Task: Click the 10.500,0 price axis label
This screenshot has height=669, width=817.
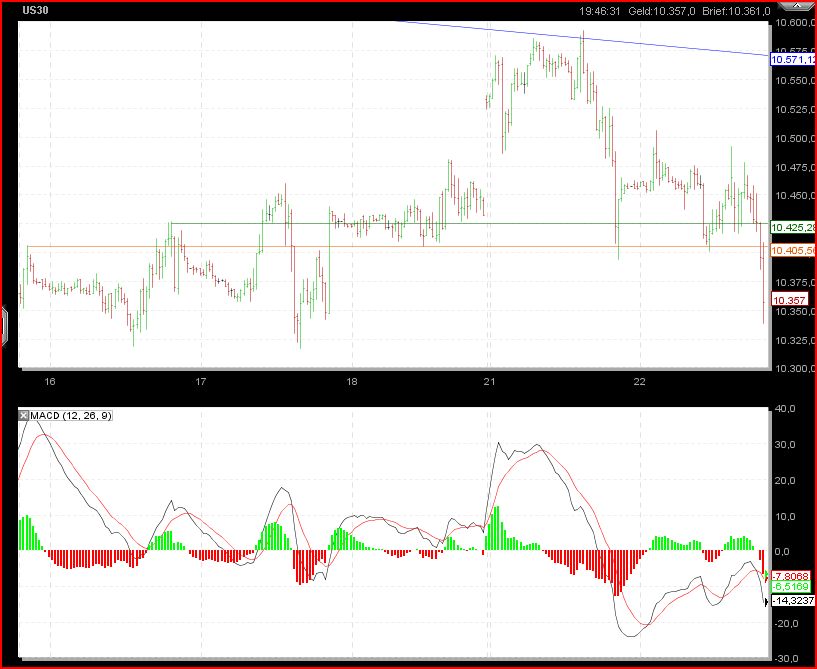Action: click(795, 139)
